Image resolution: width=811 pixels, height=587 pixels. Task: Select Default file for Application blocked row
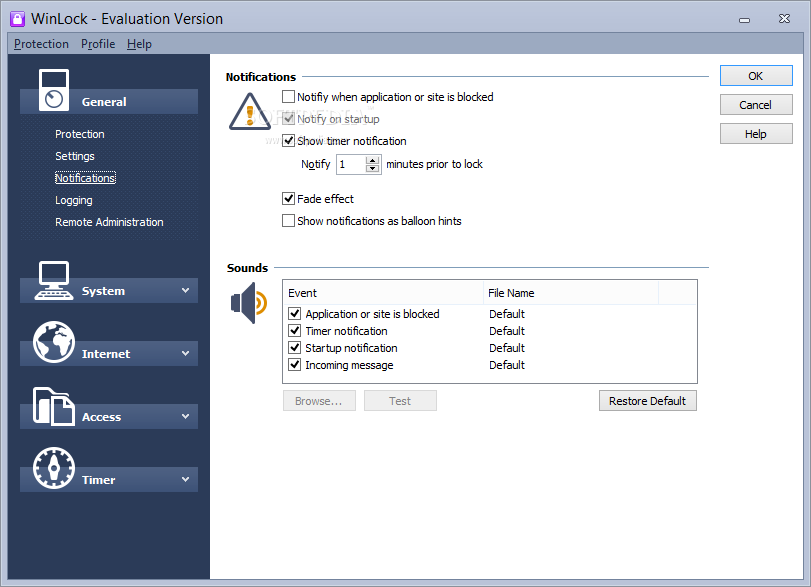point(507,314)
